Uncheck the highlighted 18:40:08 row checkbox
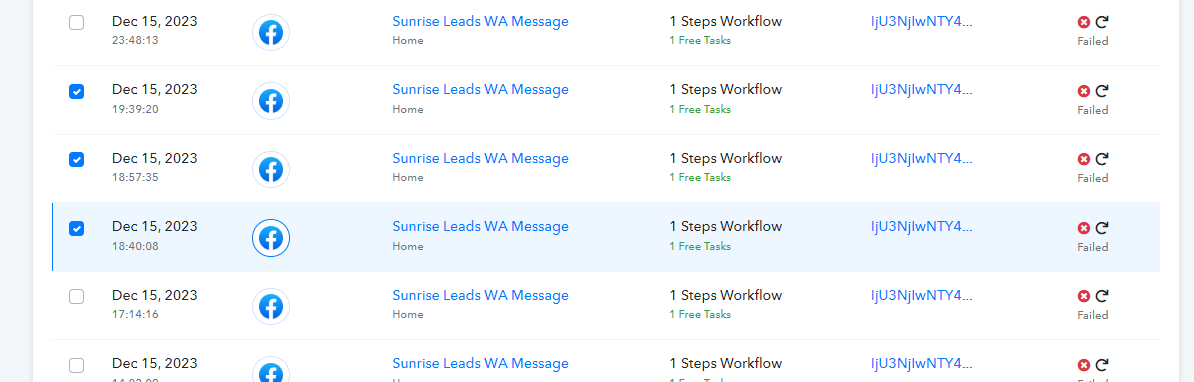 [77, 228]
